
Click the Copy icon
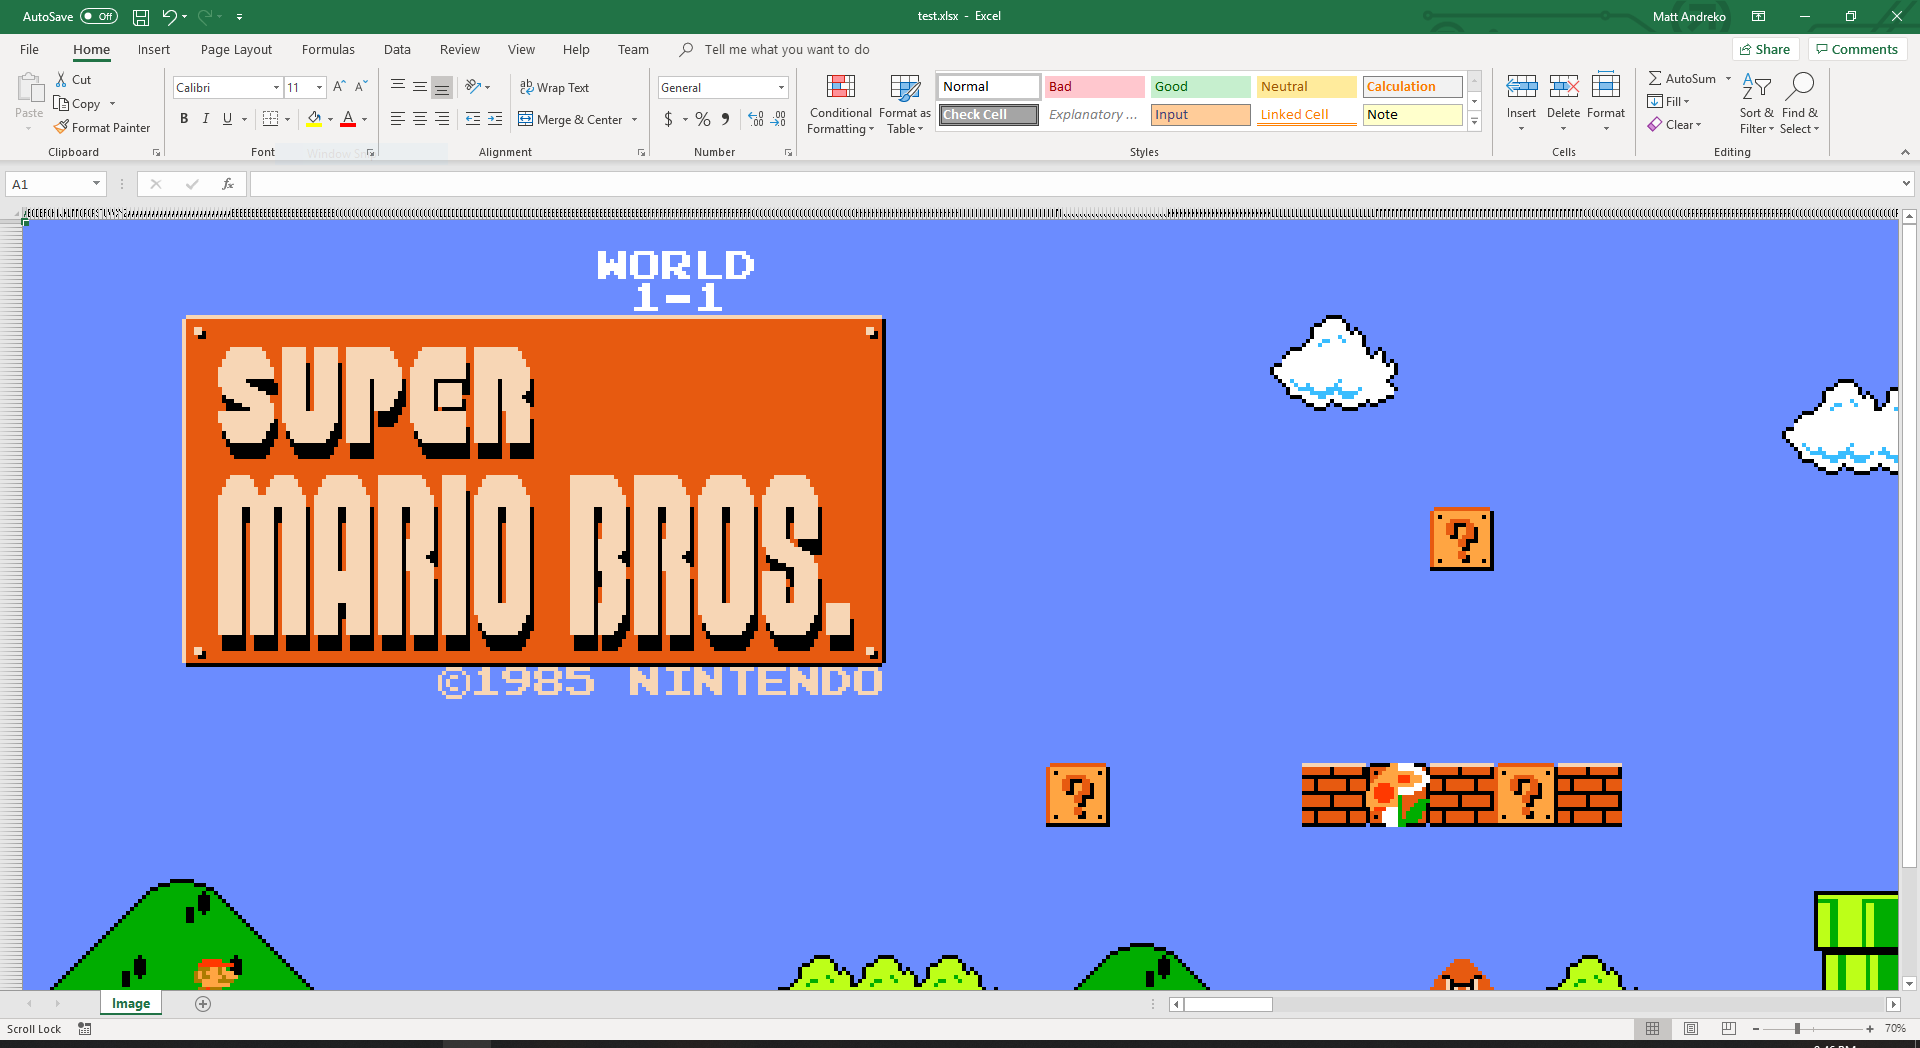(x=61, y=103)
